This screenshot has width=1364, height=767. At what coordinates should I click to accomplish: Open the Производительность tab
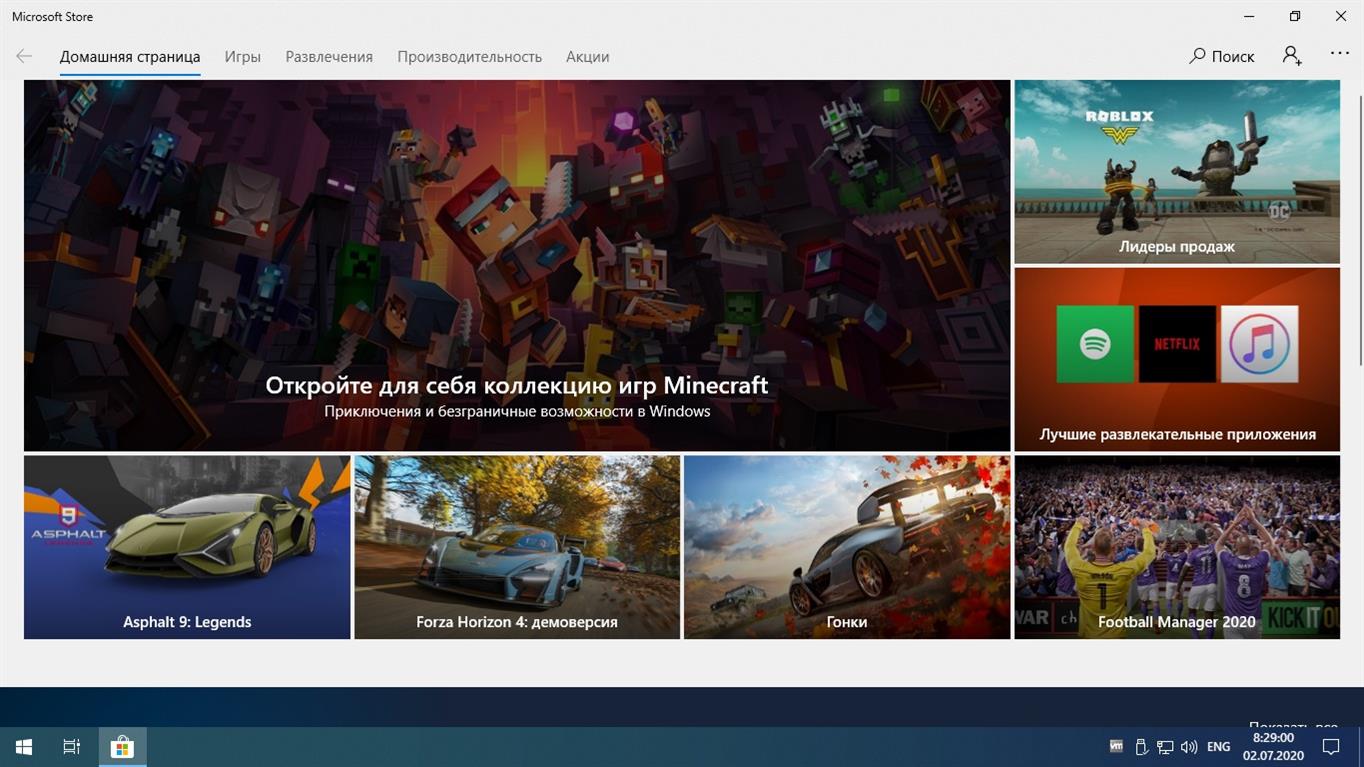pyautogui.click(x=470, y=57)
